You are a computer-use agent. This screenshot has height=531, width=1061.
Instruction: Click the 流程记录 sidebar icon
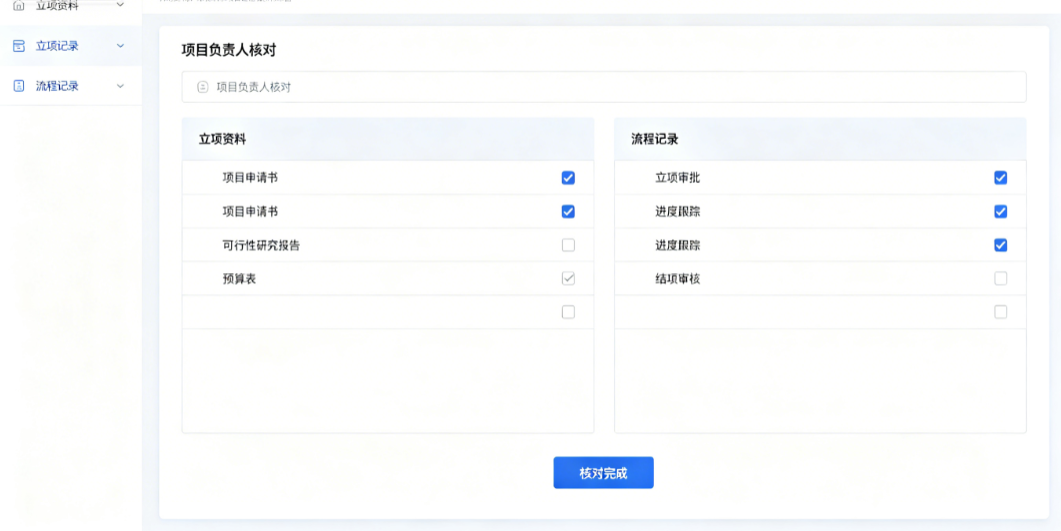pyautogui.click(x=19, y=86)
